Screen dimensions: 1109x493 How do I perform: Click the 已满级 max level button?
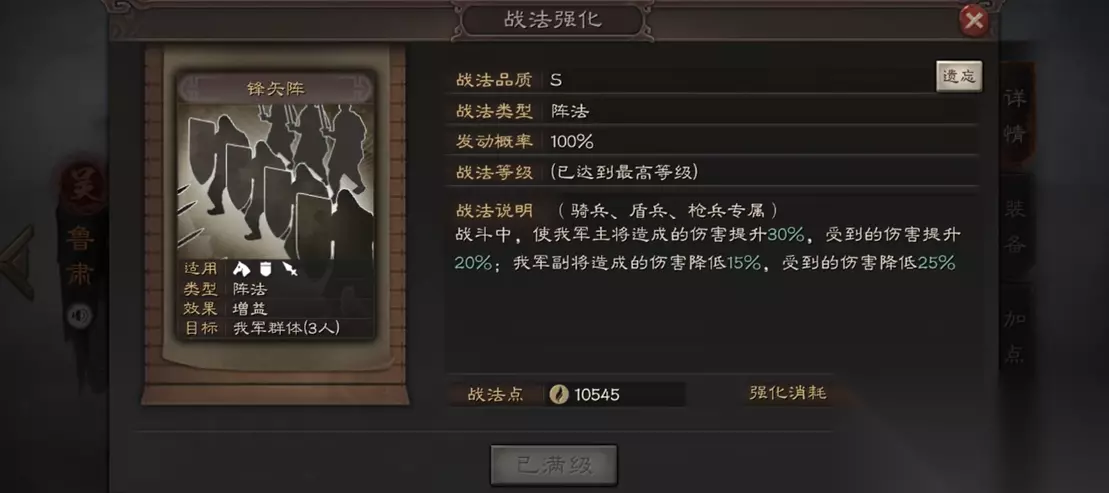coord(554,465)
